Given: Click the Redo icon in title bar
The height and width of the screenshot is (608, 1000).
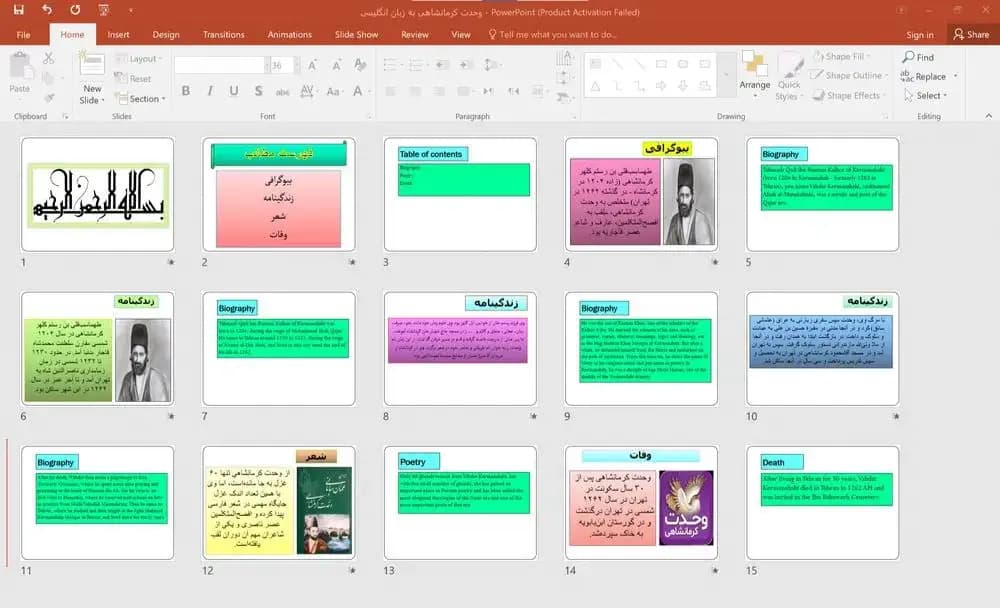Looking at the screenshot, I should 75,10.
